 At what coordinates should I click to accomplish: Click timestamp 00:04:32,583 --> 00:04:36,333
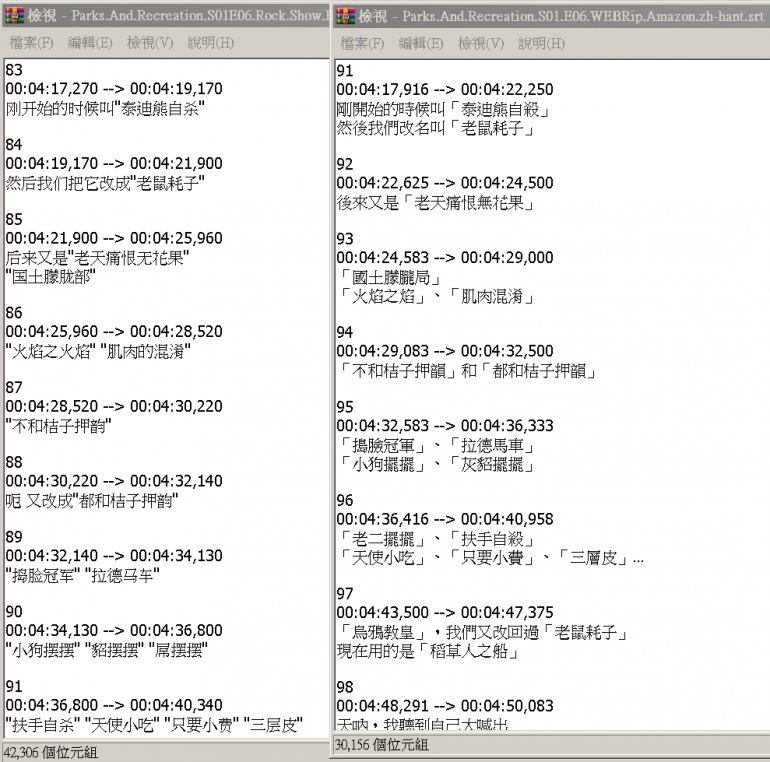445,426
